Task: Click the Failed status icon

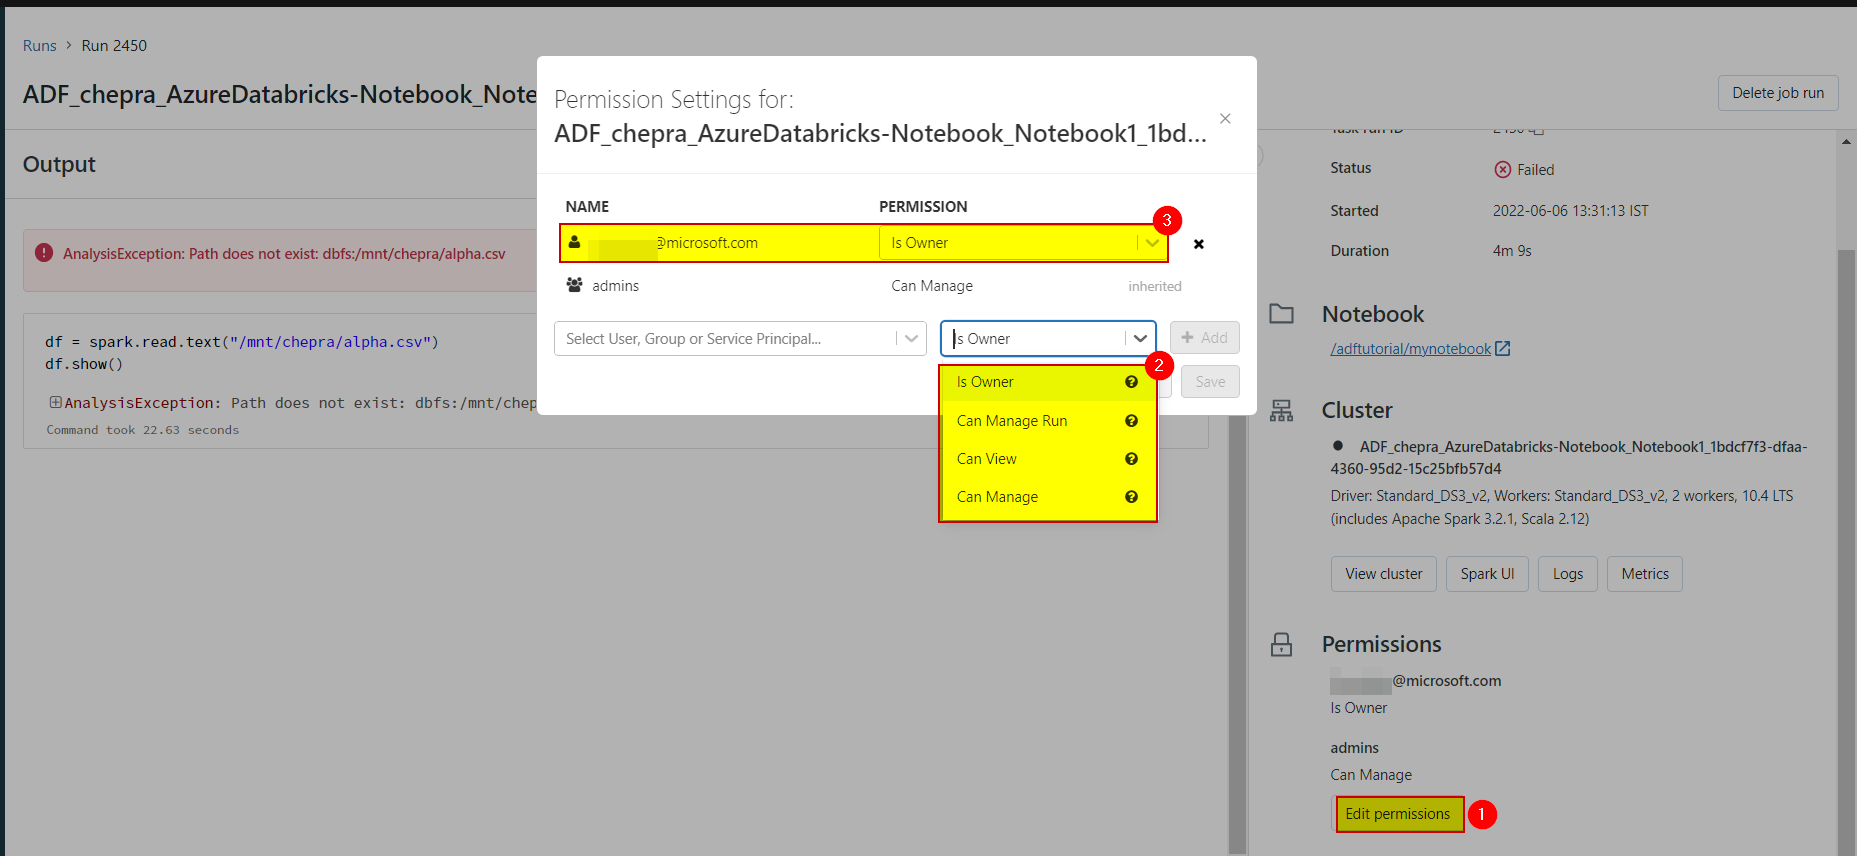Action: pyautogui.click(x=1502, y=170)
